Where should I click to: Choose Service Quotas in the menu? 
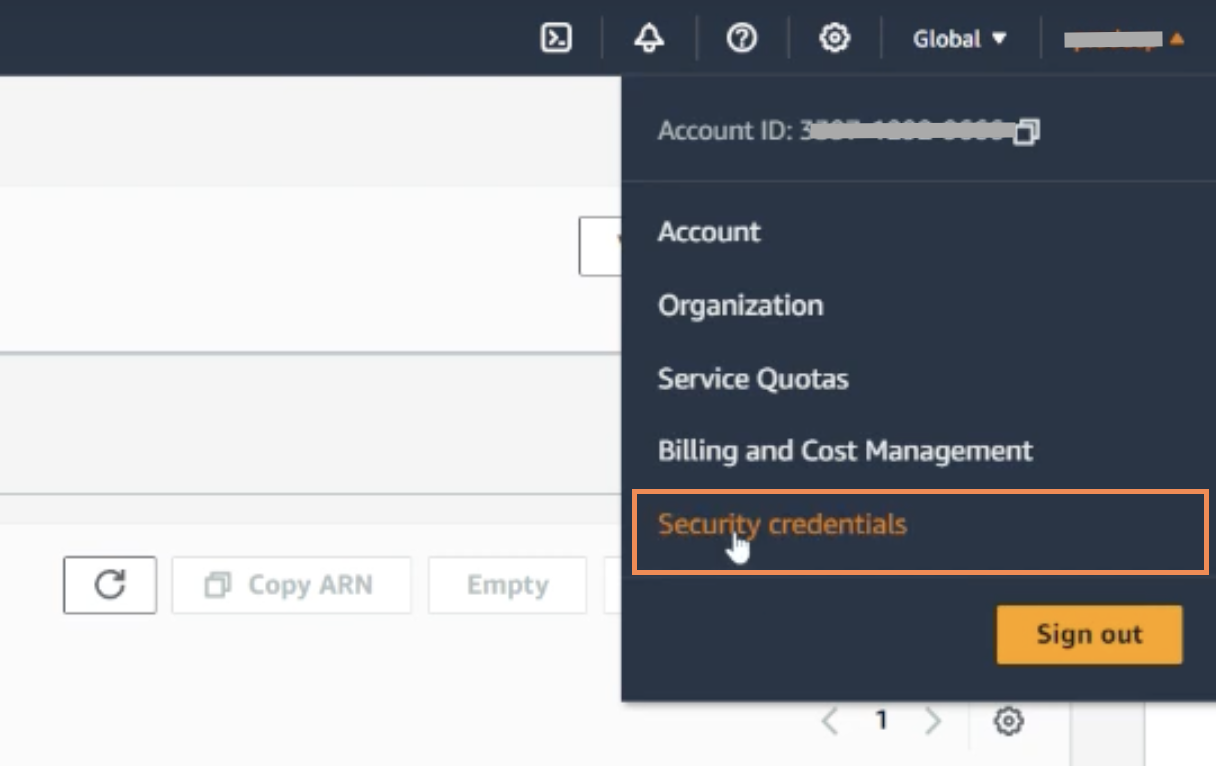click(x=753, y=379)
